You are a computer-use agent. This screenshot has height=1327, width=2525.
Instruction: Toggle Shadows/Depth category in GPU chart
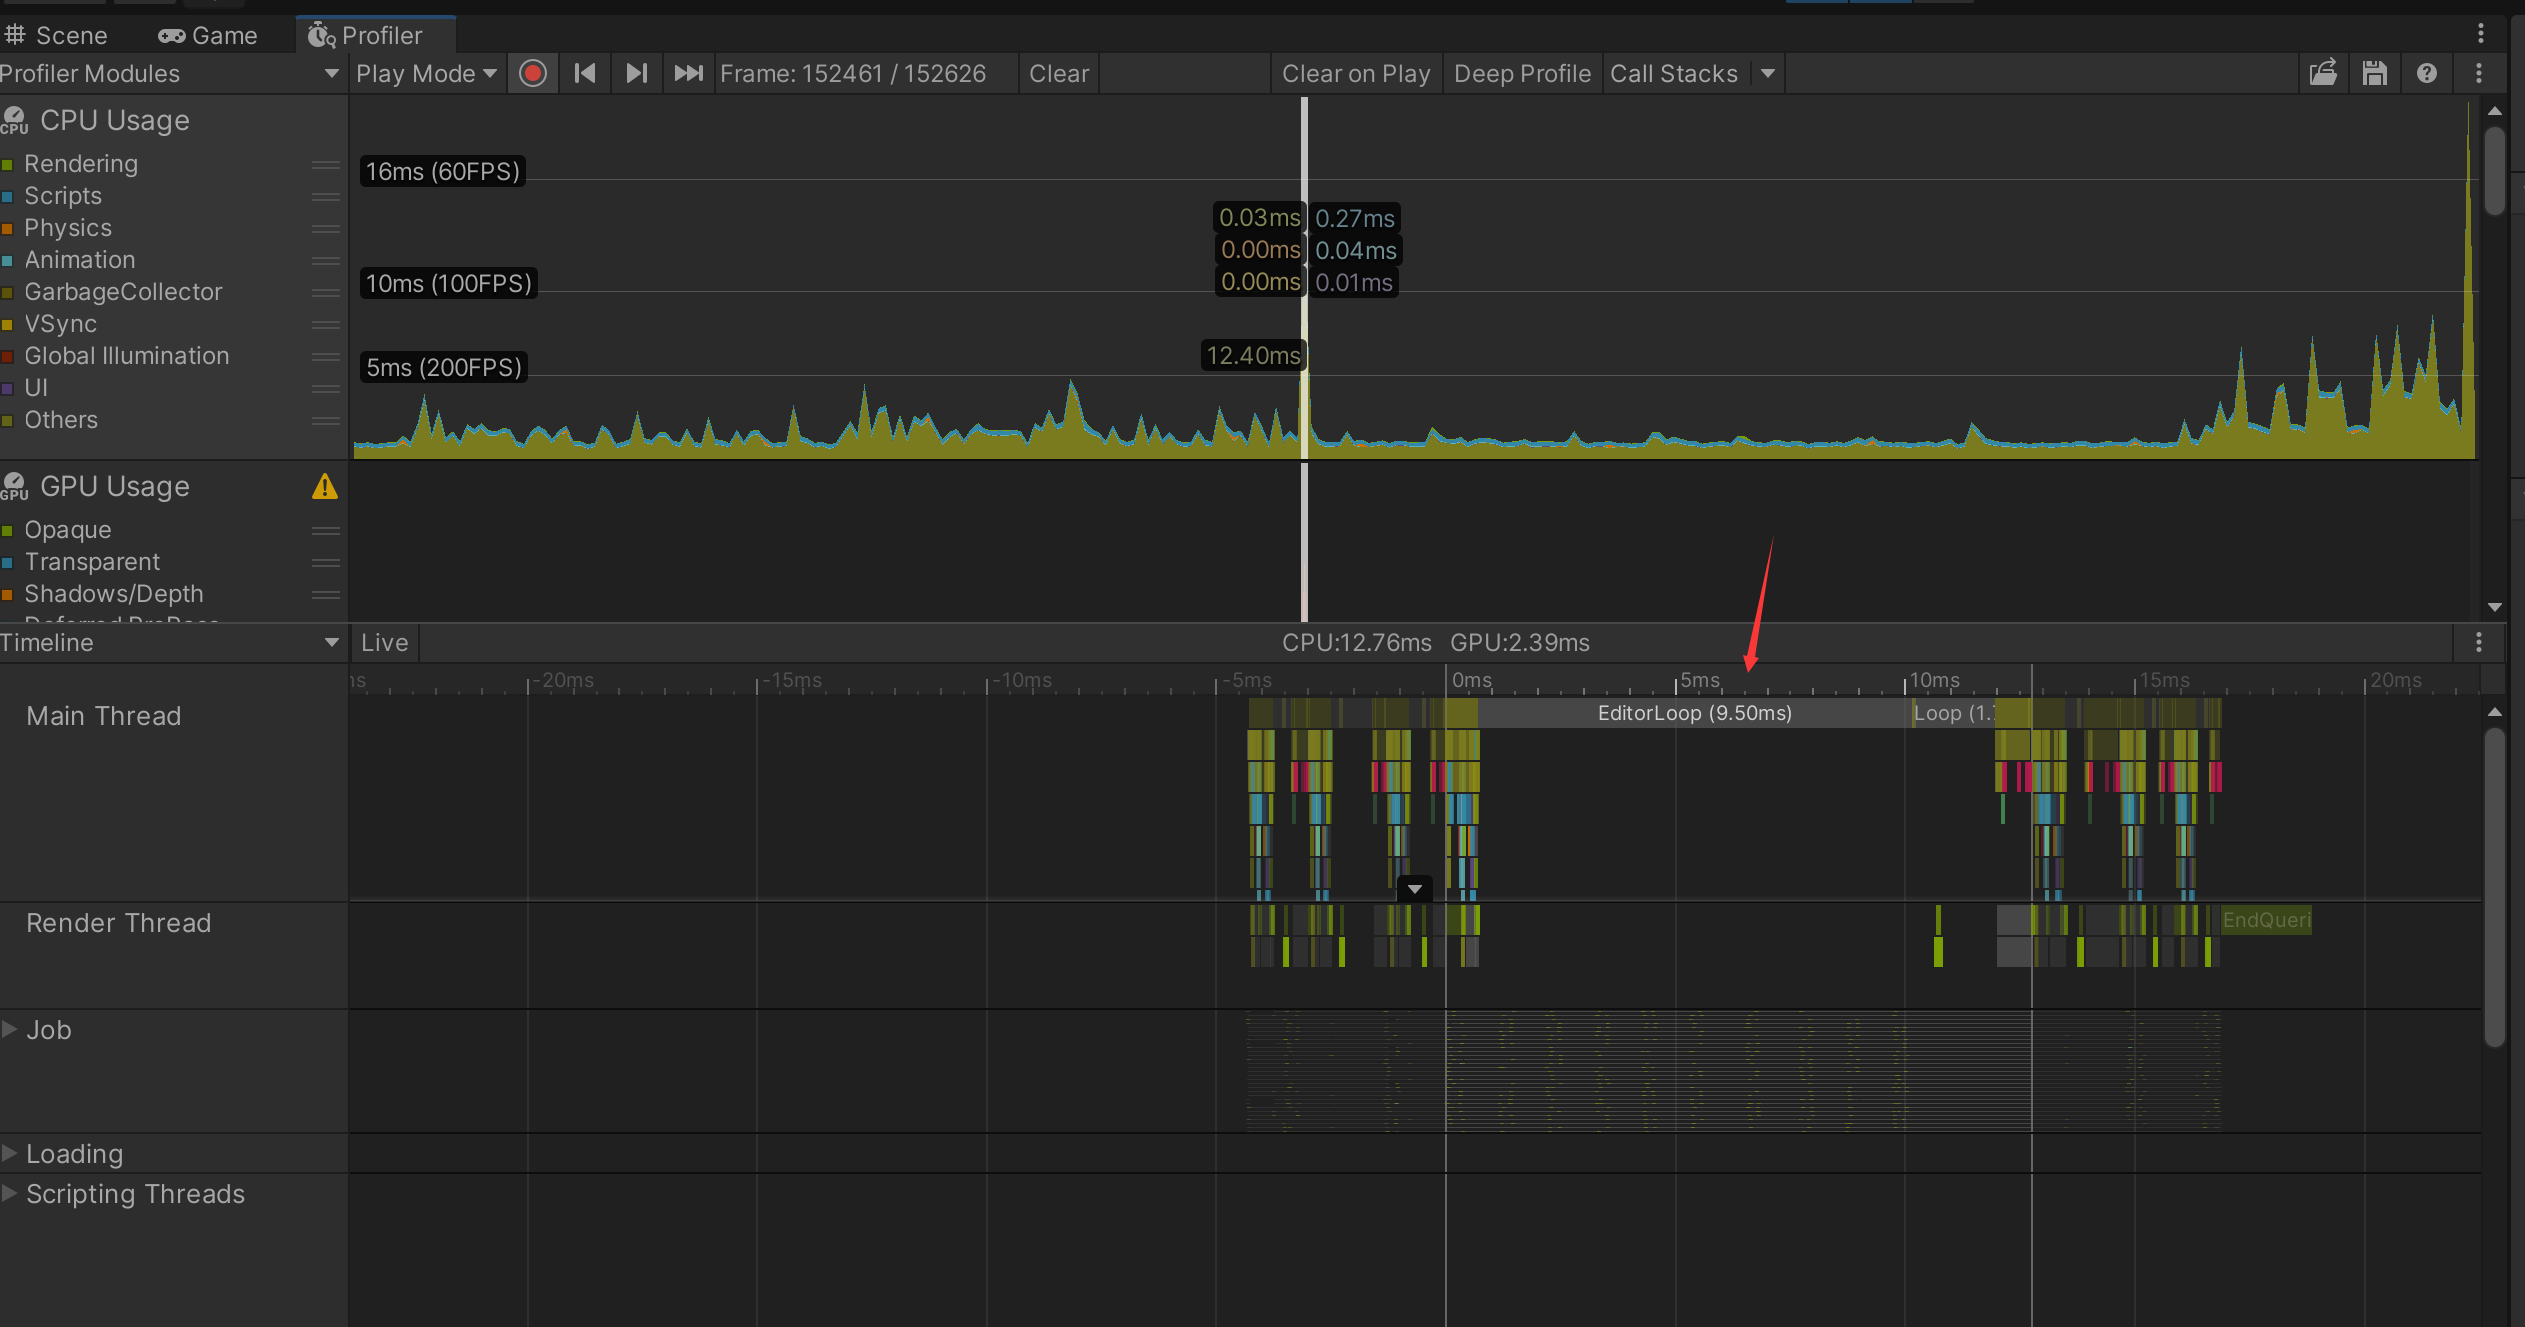pos(7,594)
